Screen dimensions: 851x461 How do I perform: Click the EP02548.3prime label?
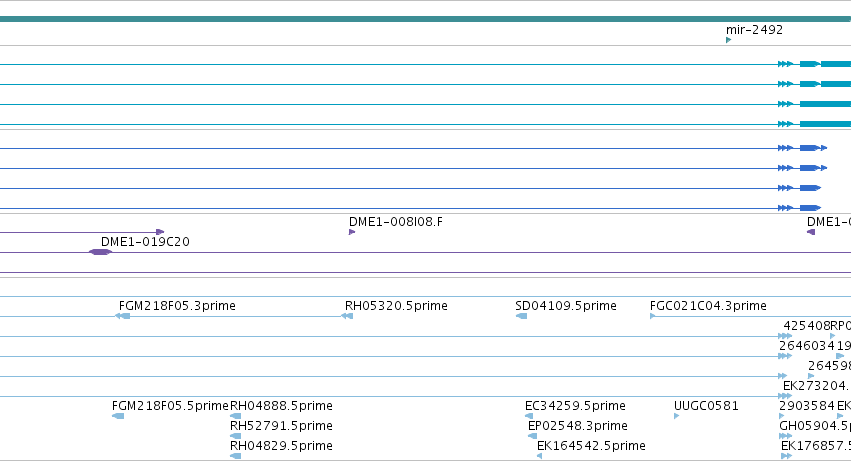(x=577, y=426)
